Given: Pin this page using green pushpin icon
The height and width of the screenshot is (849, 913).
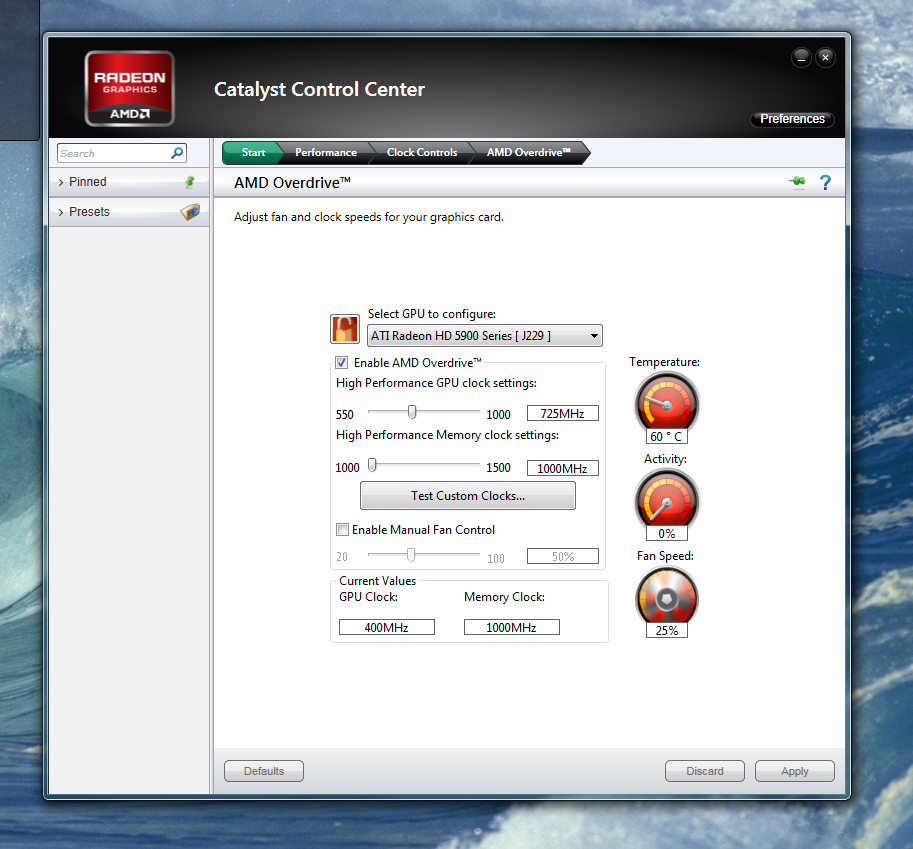Looking at the screenshot, I should (x=798, y=182).
